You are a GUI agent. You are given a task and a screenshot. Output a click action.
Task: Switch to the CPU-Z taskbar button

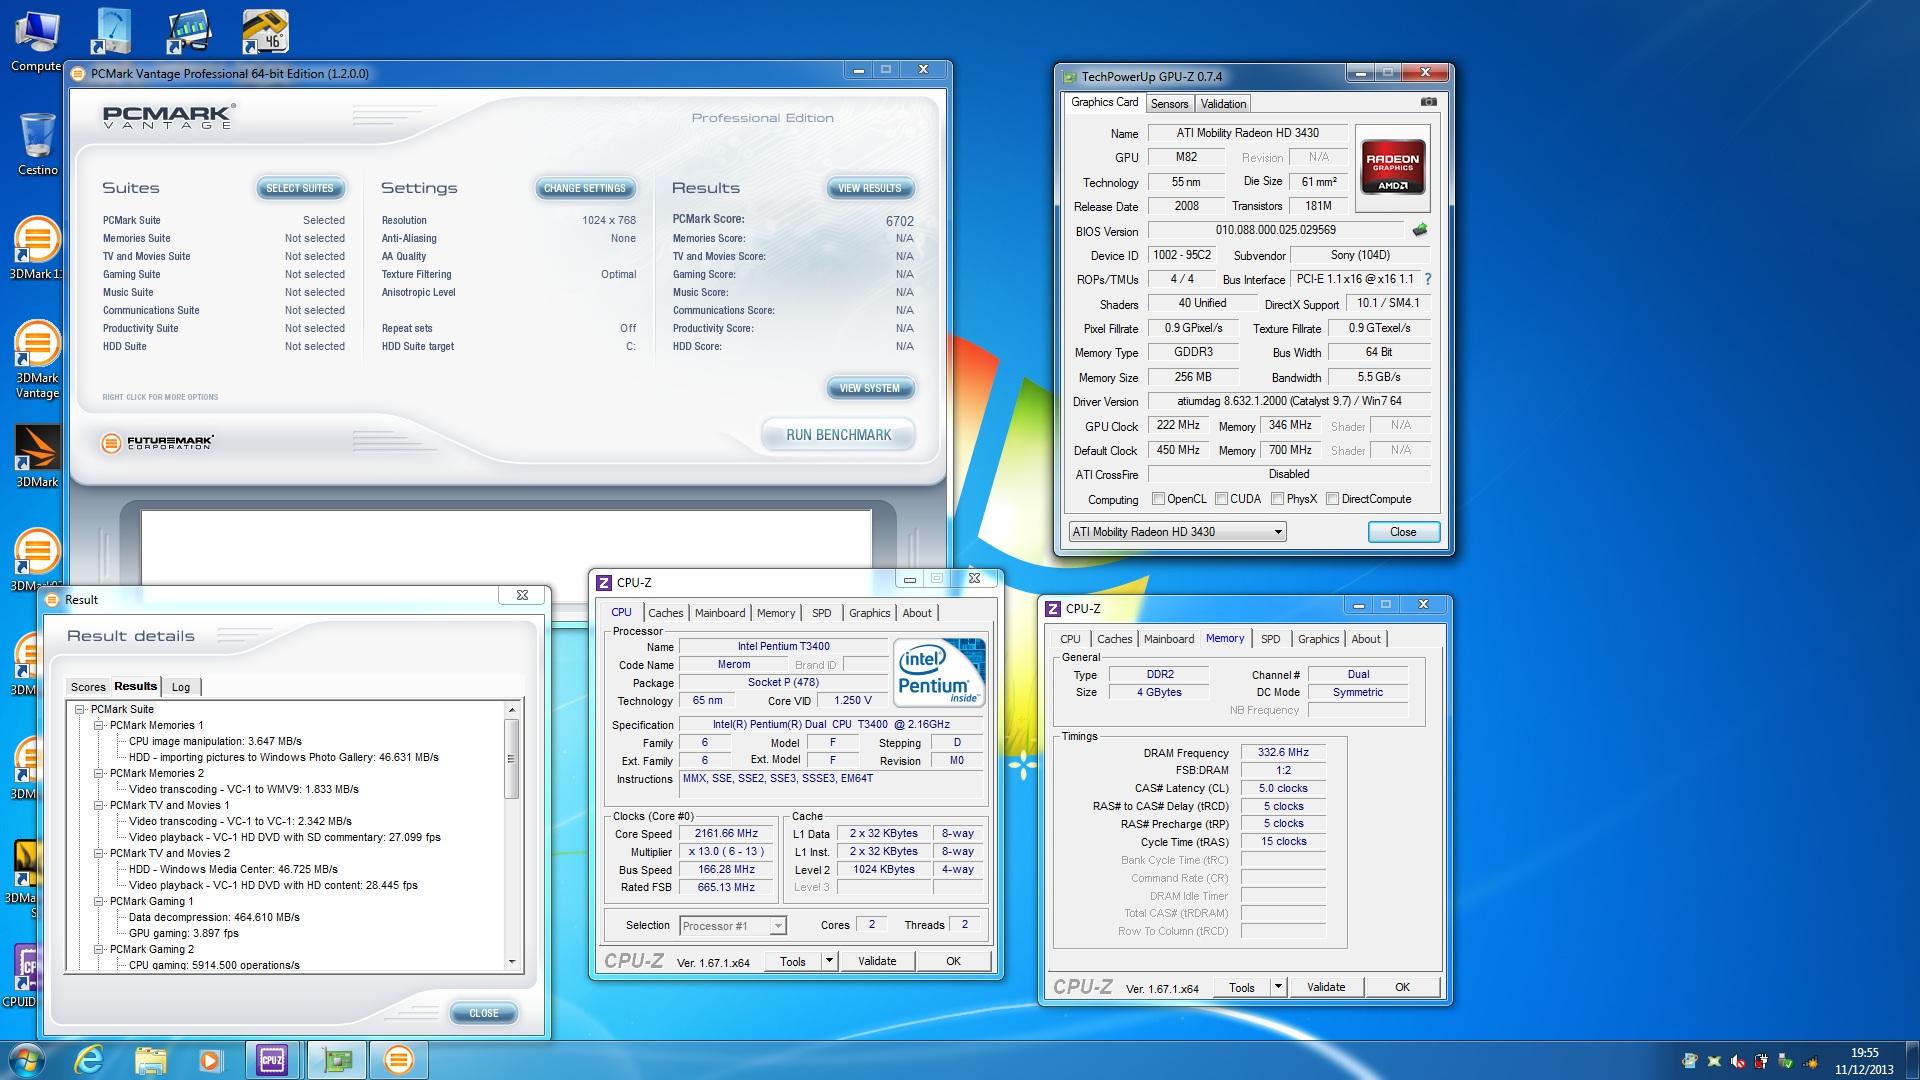click(271, 1060)
